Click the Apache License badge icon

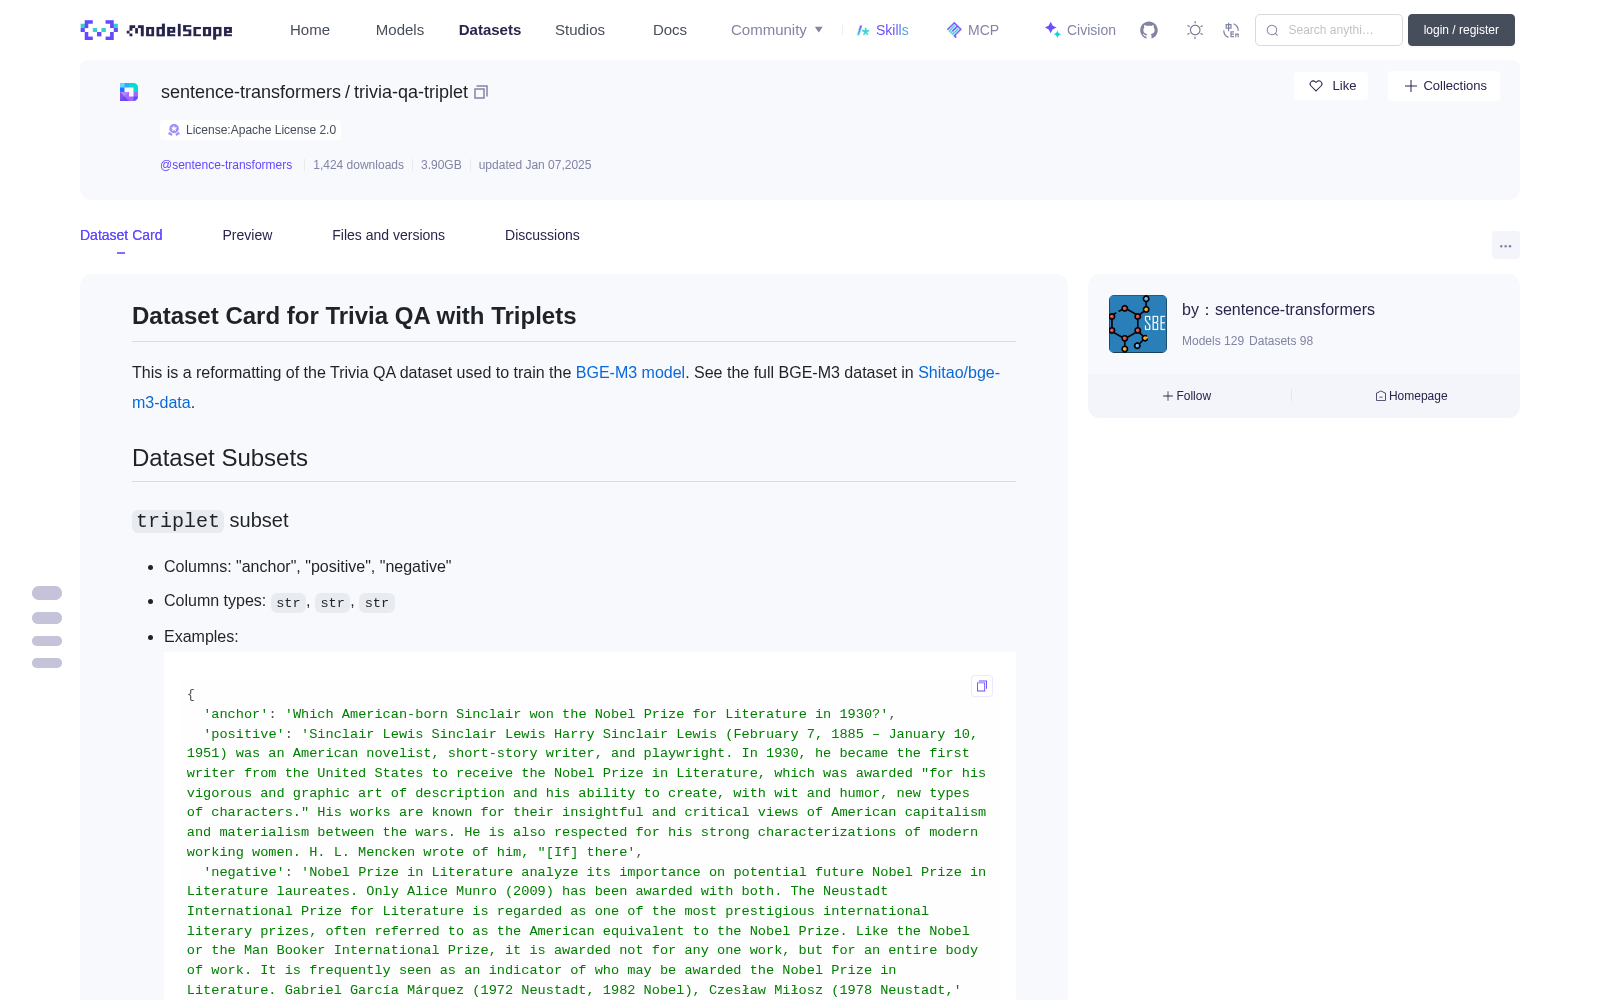[174, 130]
